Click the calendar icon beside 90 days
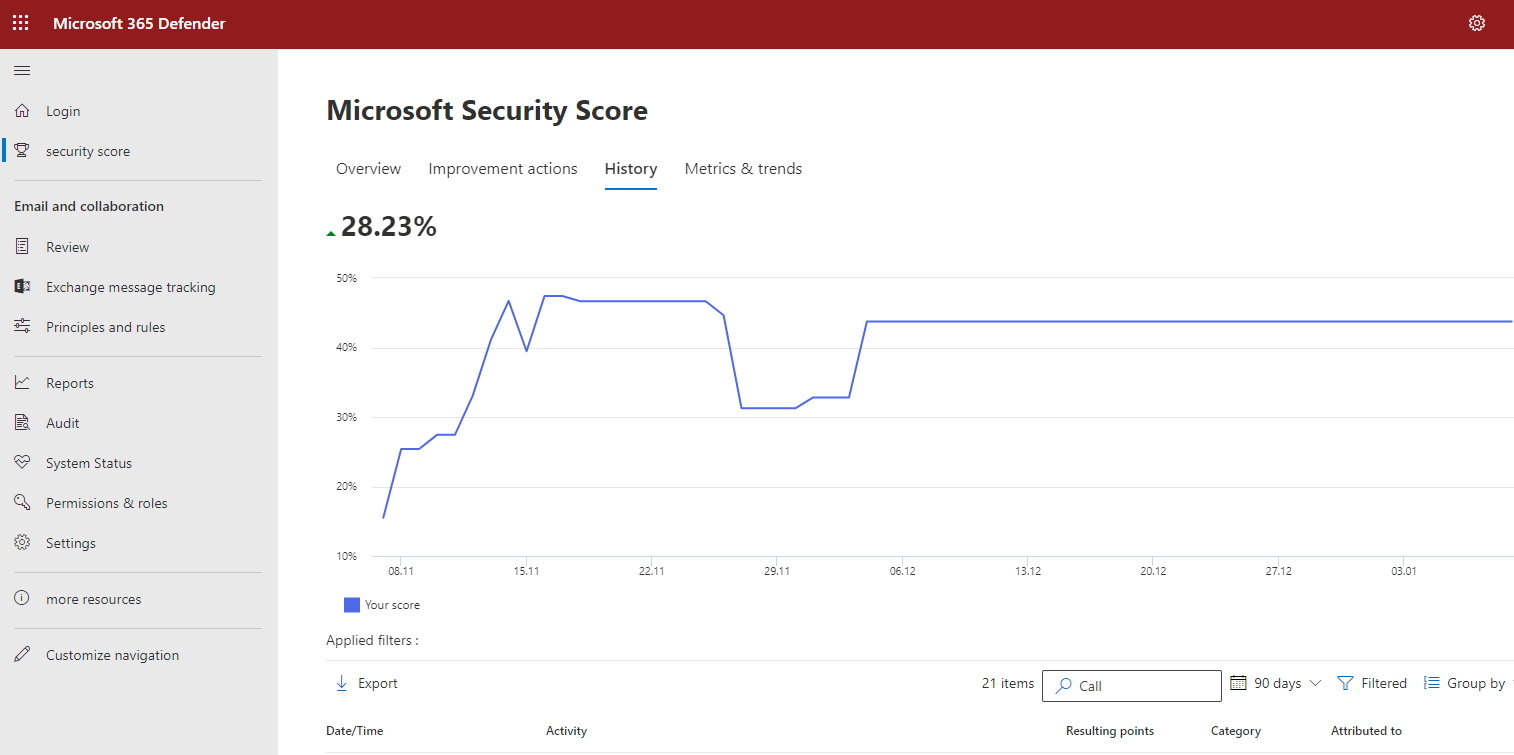Screen dimensions: 1514x755 point(1238,683)
